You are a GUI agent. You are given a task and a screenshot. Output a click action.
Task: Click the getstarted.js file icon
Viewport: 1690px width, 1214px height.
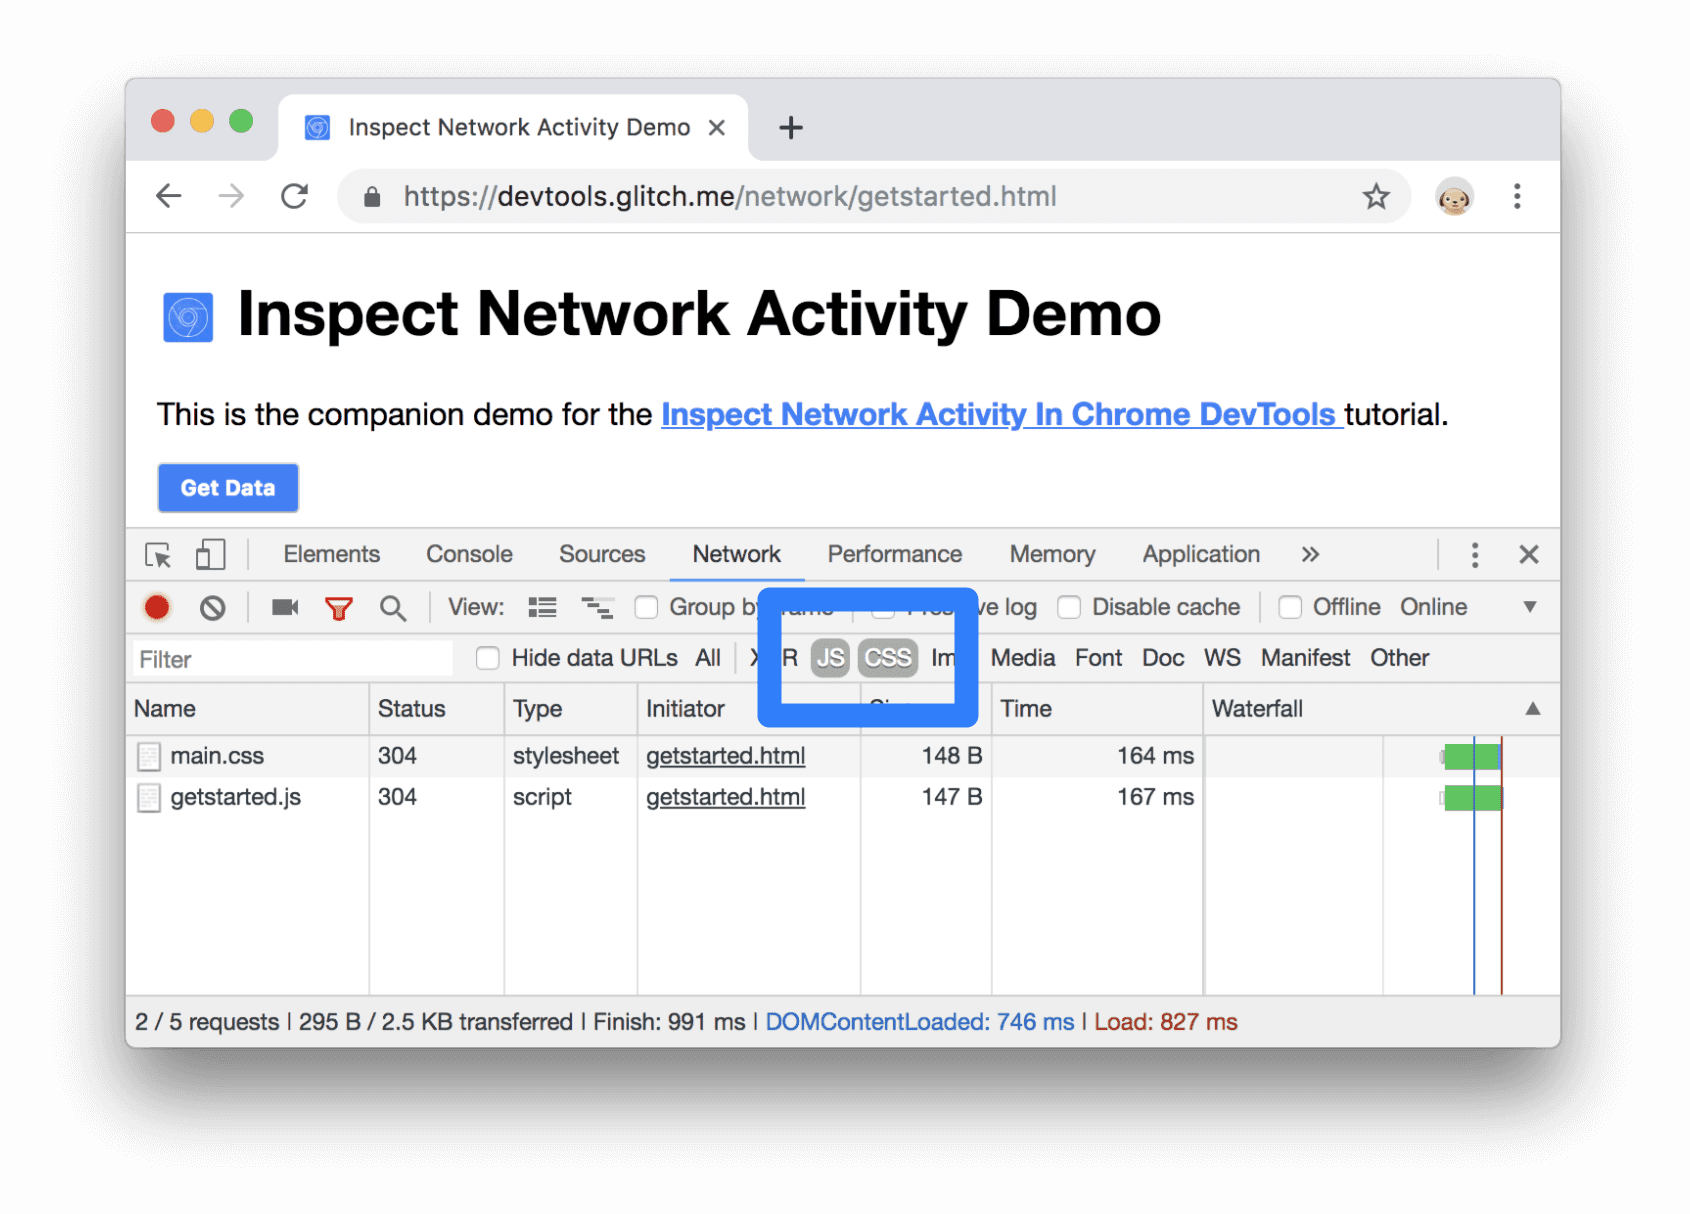(x=149, y=798)
